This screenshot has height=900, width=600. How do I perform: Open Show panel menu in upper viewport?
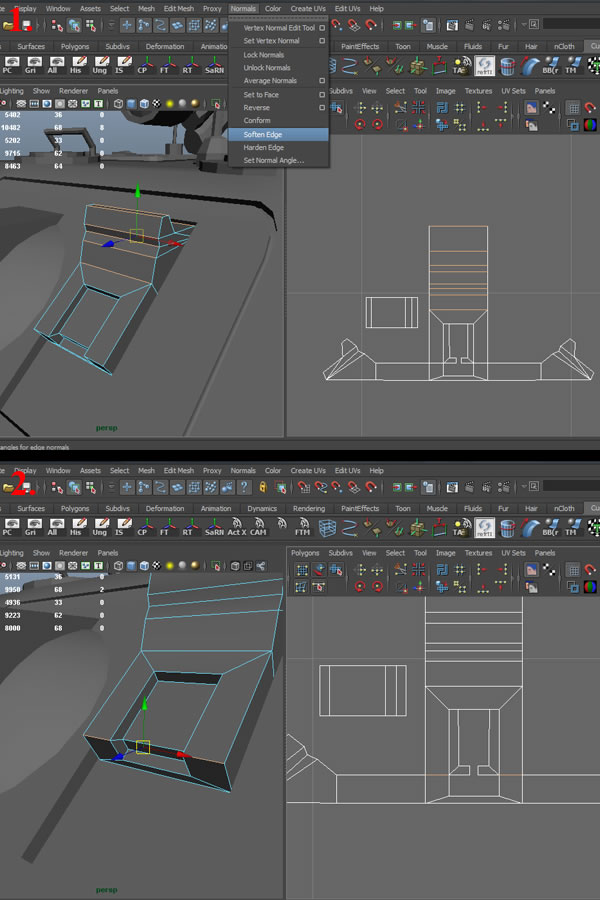(x=41, y=91)
